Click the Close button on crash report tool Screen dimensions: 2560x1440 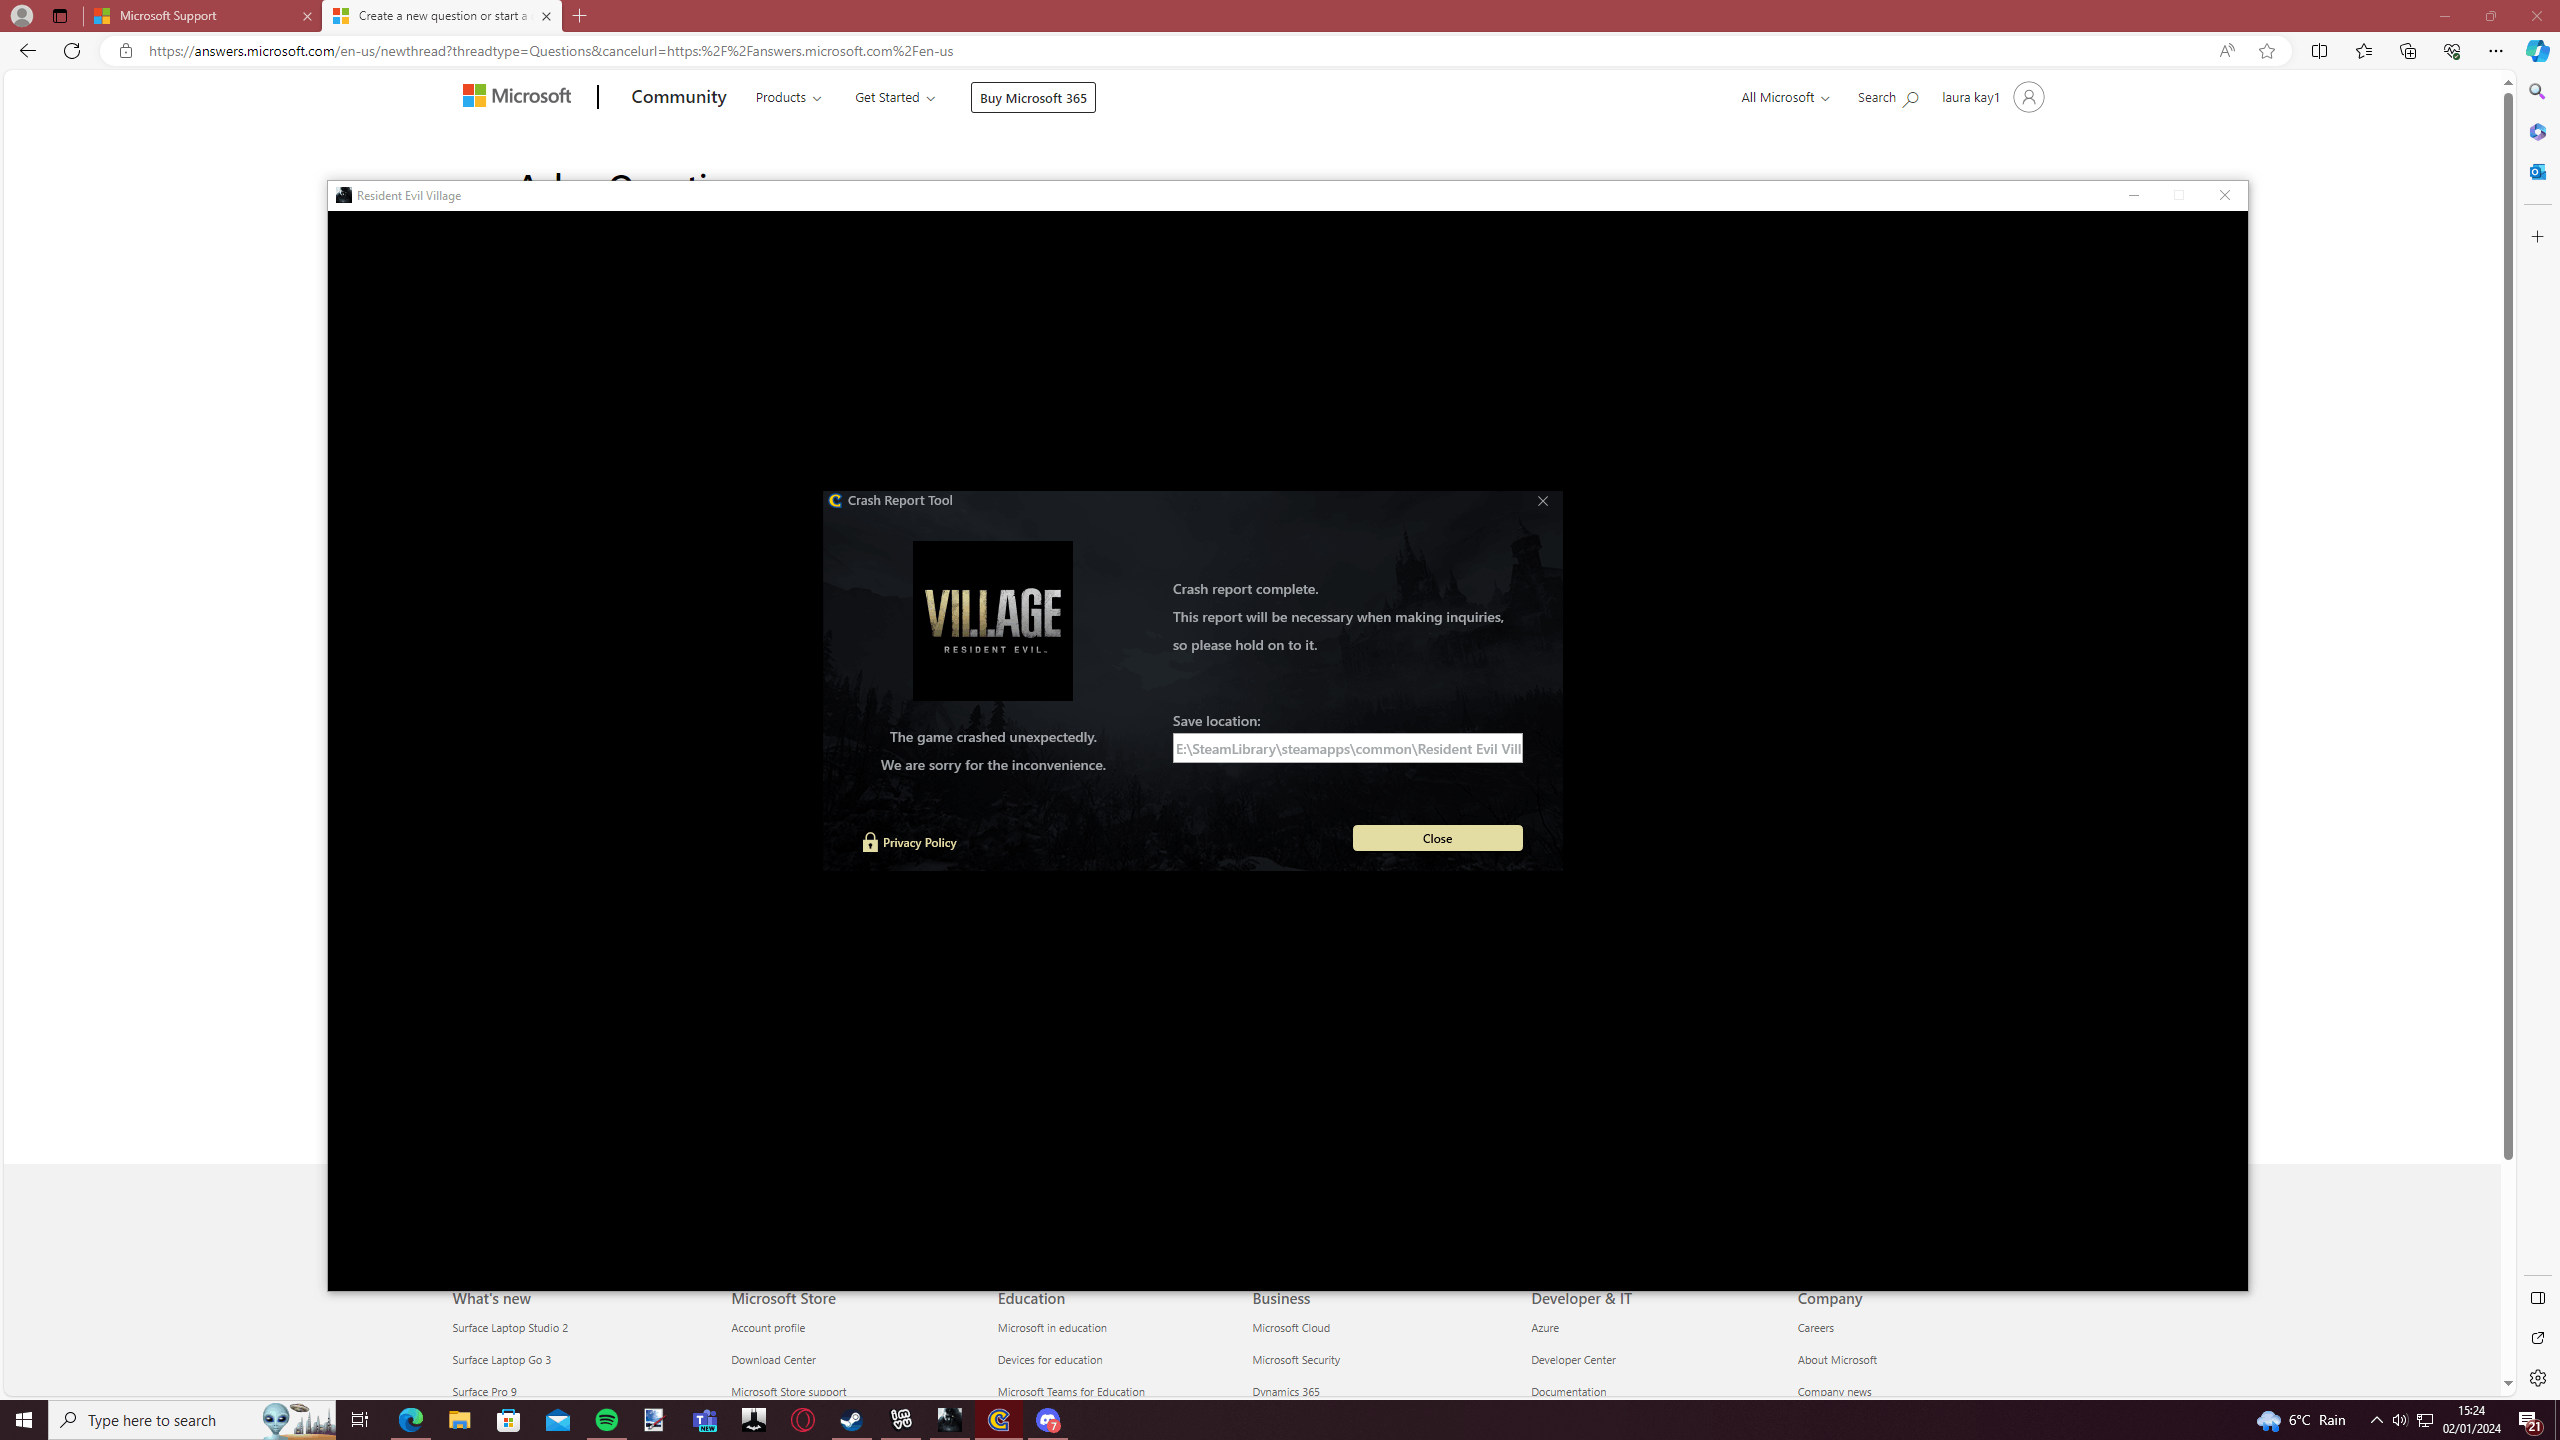click(x=1436, y=837)
